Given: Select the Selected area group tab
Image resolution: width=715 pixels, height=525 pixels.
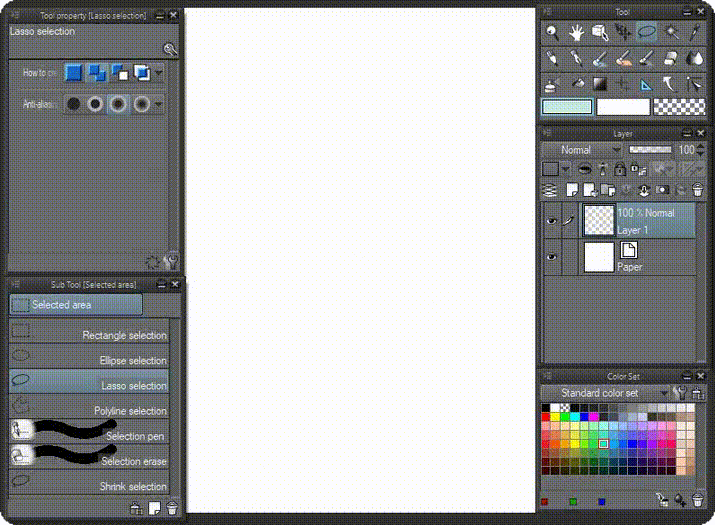Looking at the screenshot, I should pyautogui.click(x=76, y=304).
